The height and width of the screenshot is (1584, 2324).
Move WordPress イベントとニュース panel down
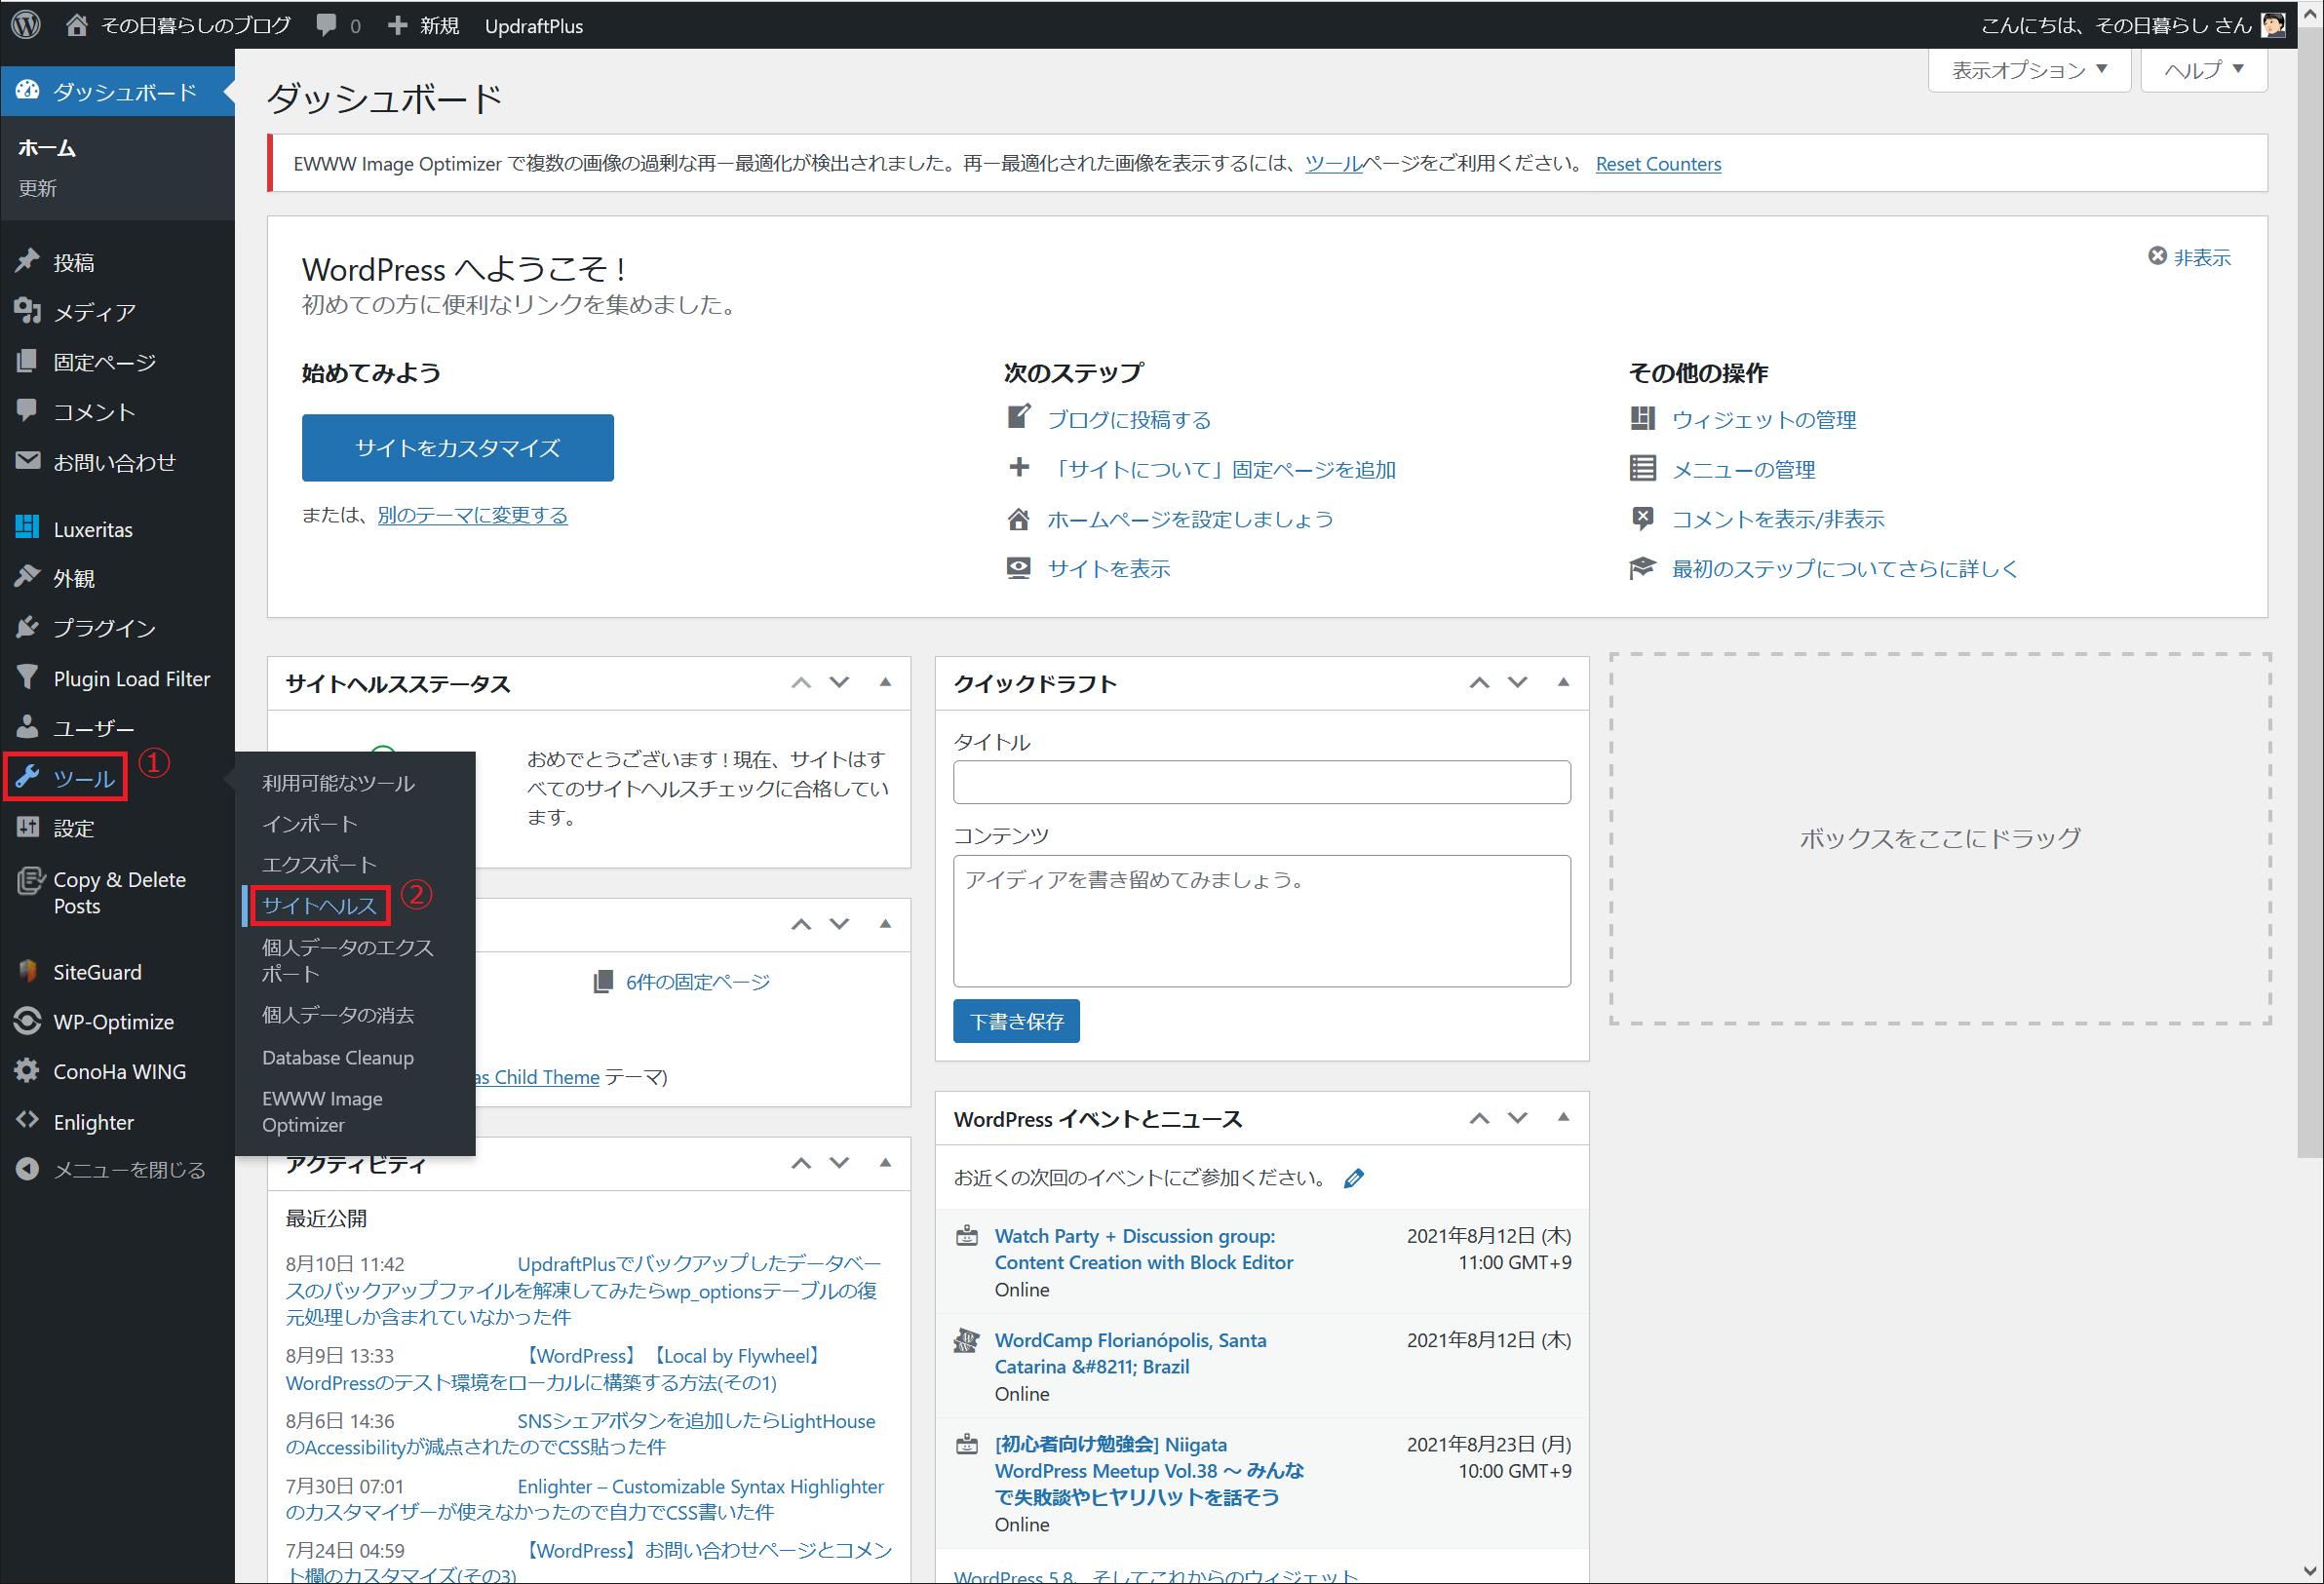point(1517,1117)
